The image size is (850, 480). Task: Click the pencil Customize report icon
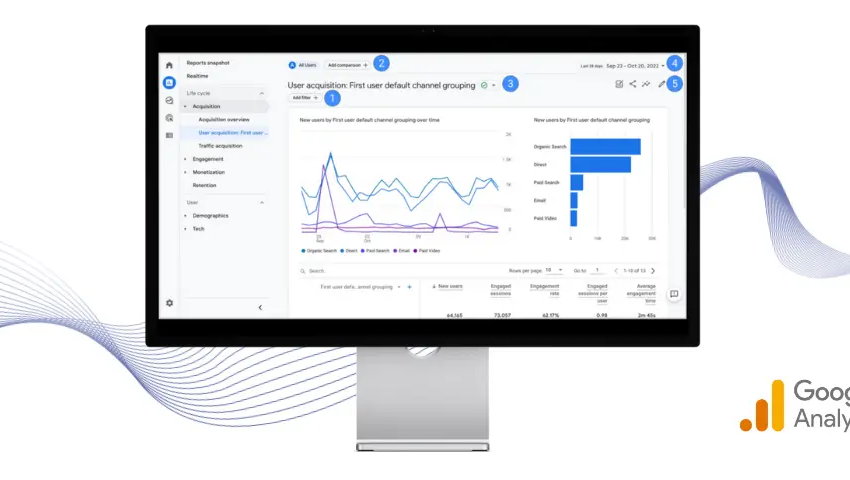(660, 84)
